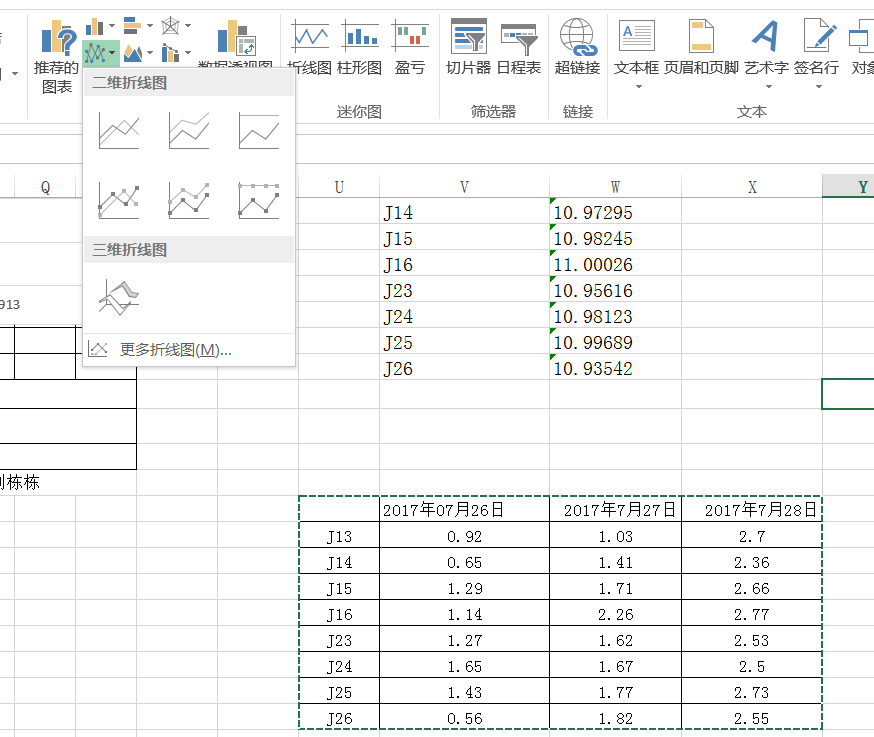
Task: Select the basic 2D line chart thumbnail
Action: tap(119, 131)
